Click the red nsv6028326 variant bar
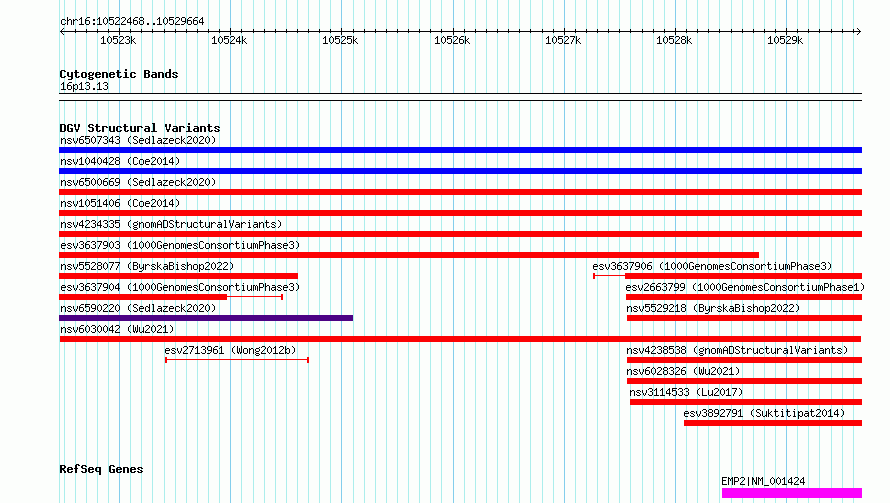Viewport: 890px width, 503px height. point(744,381)
